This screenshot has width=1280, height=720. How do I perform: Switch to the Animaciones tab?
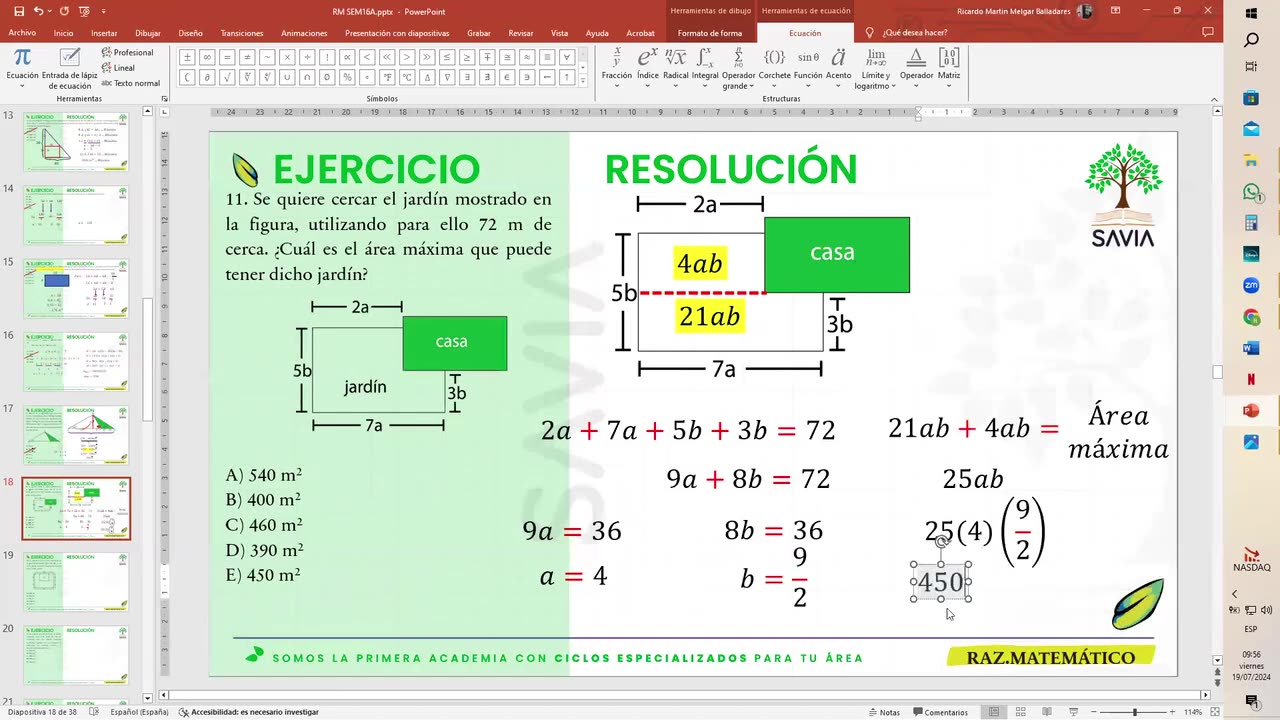click(304, 33)
